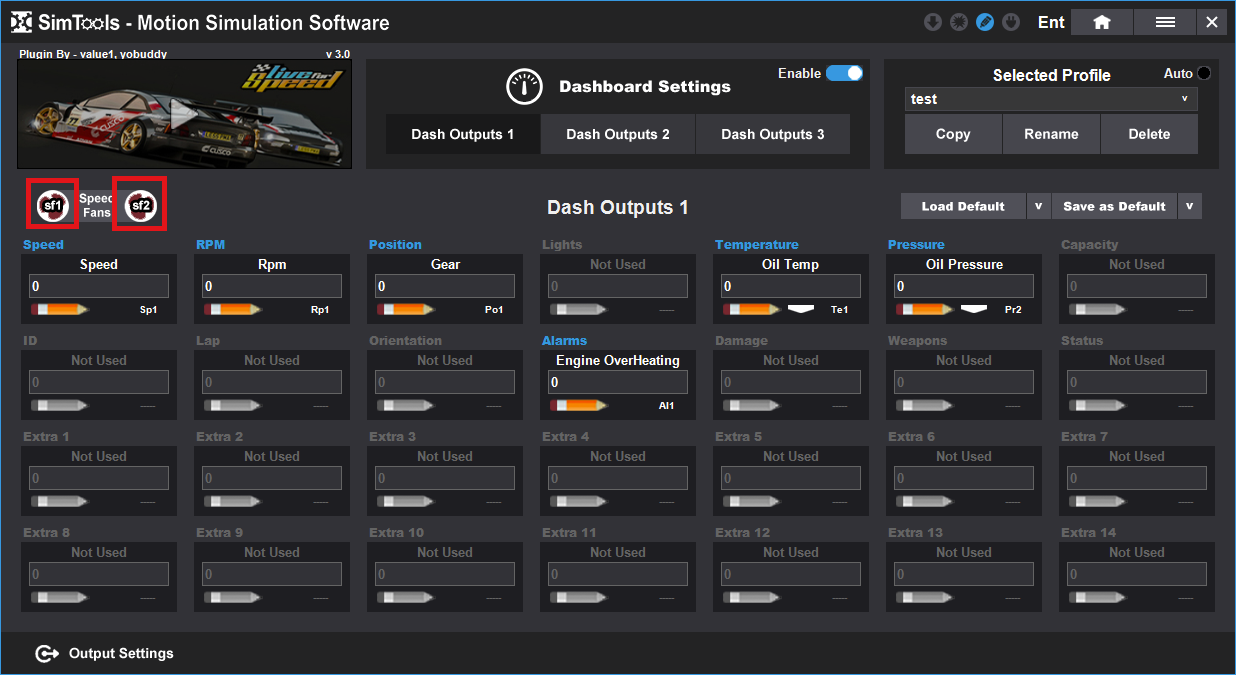This screenshot has width=1236, height=675.
Task: Click the Home icon in title bar
Action: pyautogui.click(x=1101, y=22)
